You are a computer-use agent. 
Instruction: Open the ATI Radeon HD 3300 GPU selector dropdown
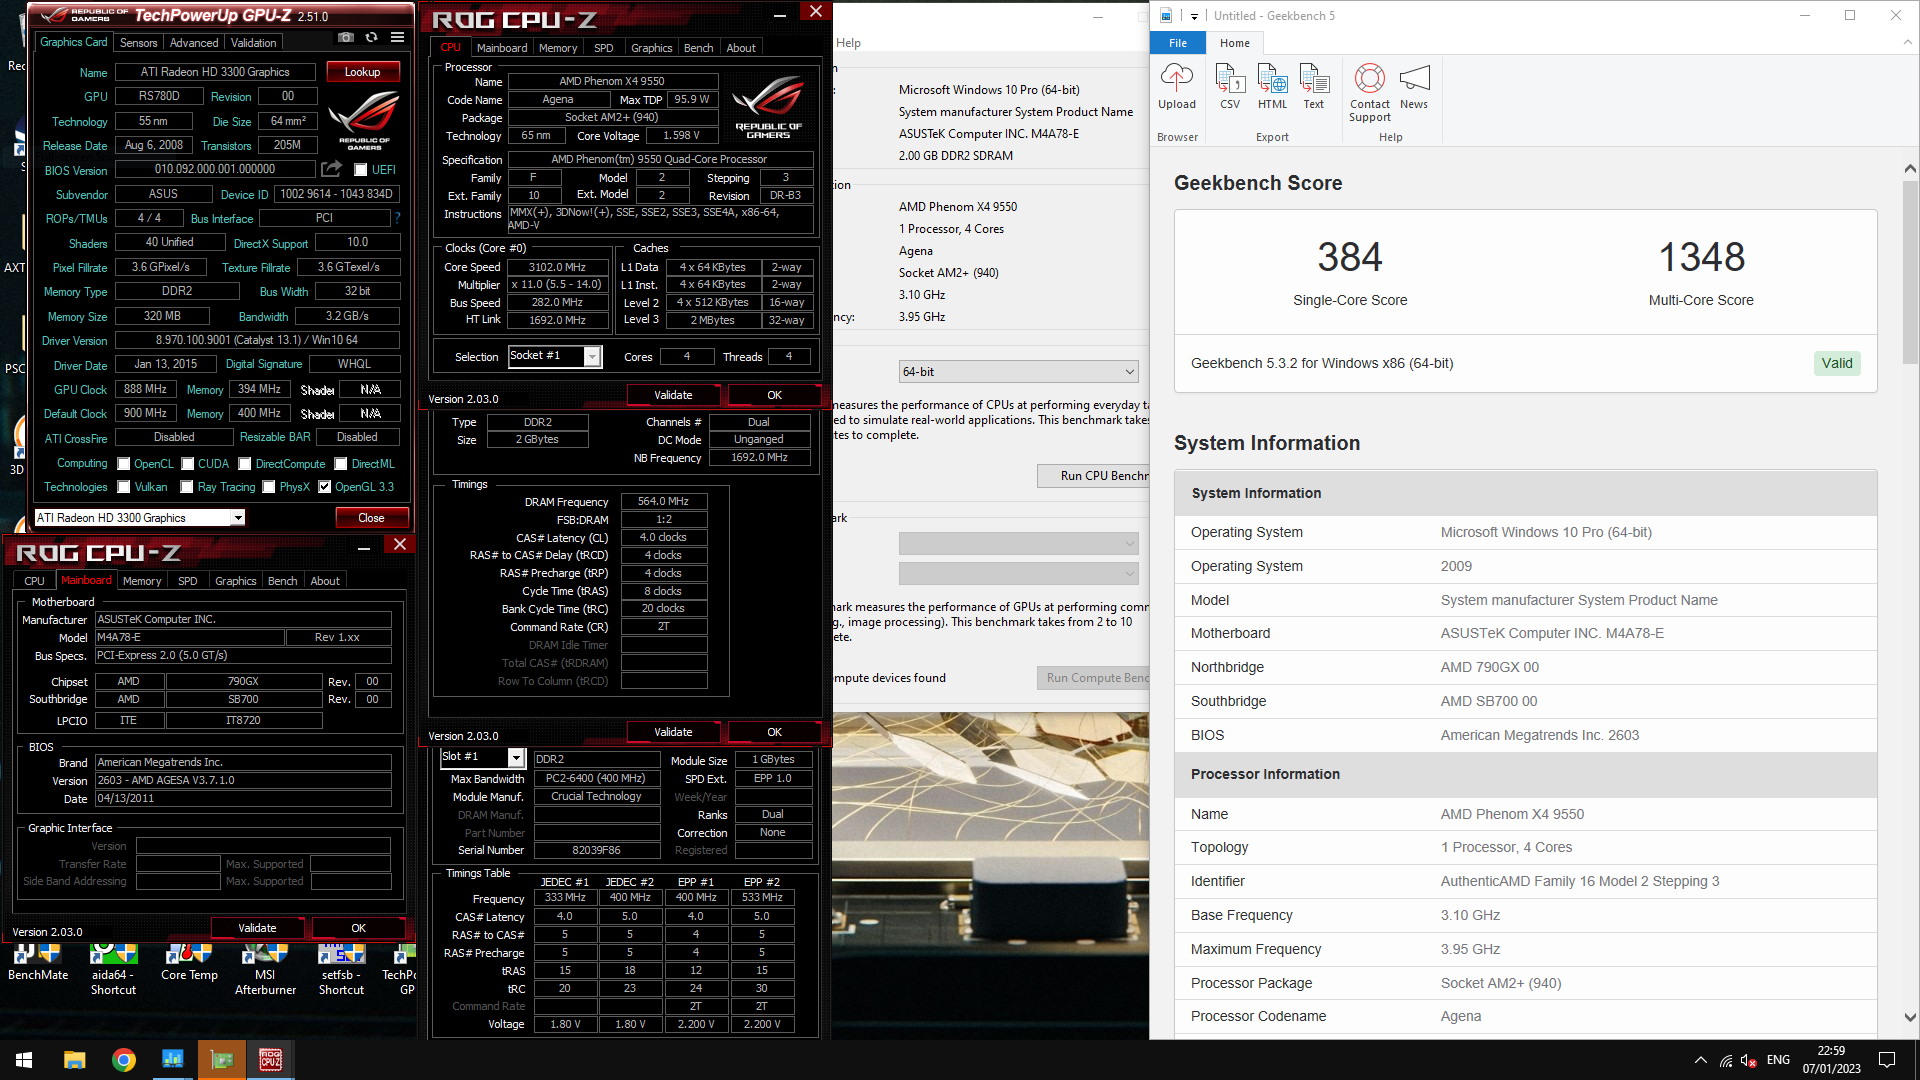coord(140,517)
